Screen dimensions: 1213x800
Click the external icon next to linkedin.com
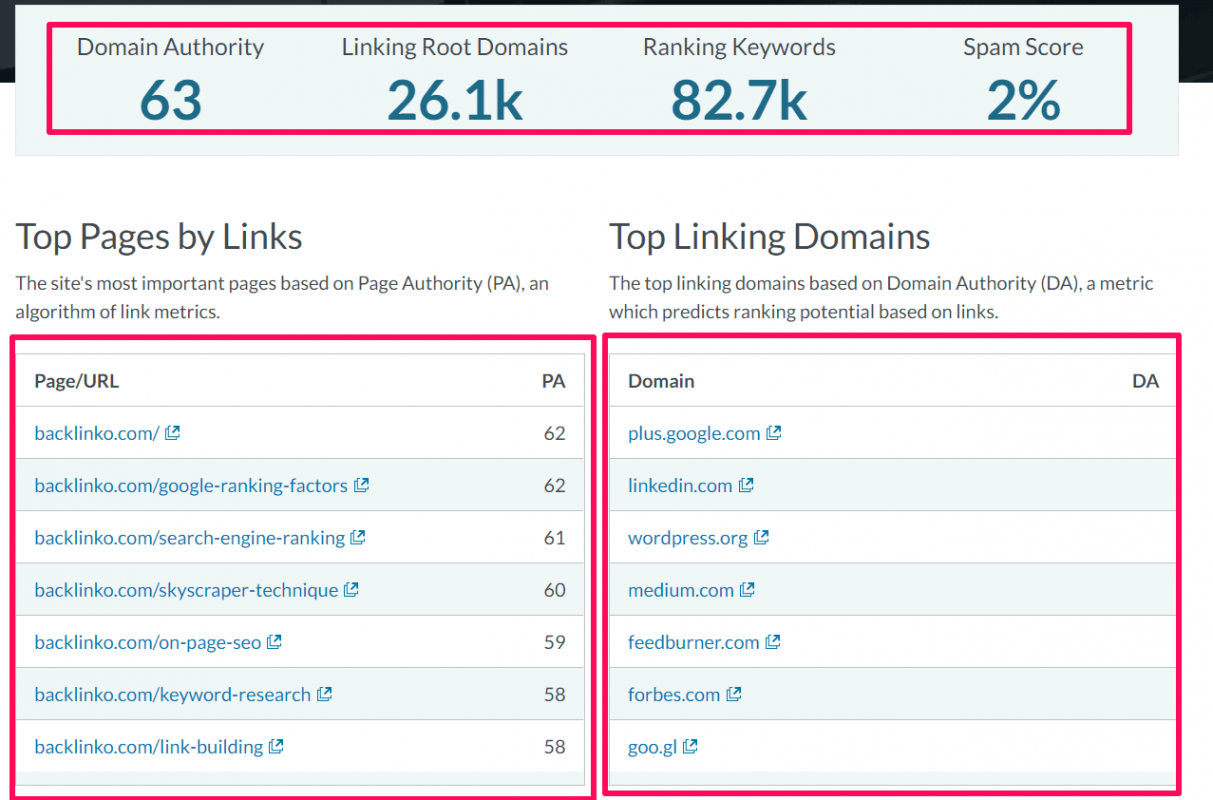pyautogui.click(x=746, y=485)
